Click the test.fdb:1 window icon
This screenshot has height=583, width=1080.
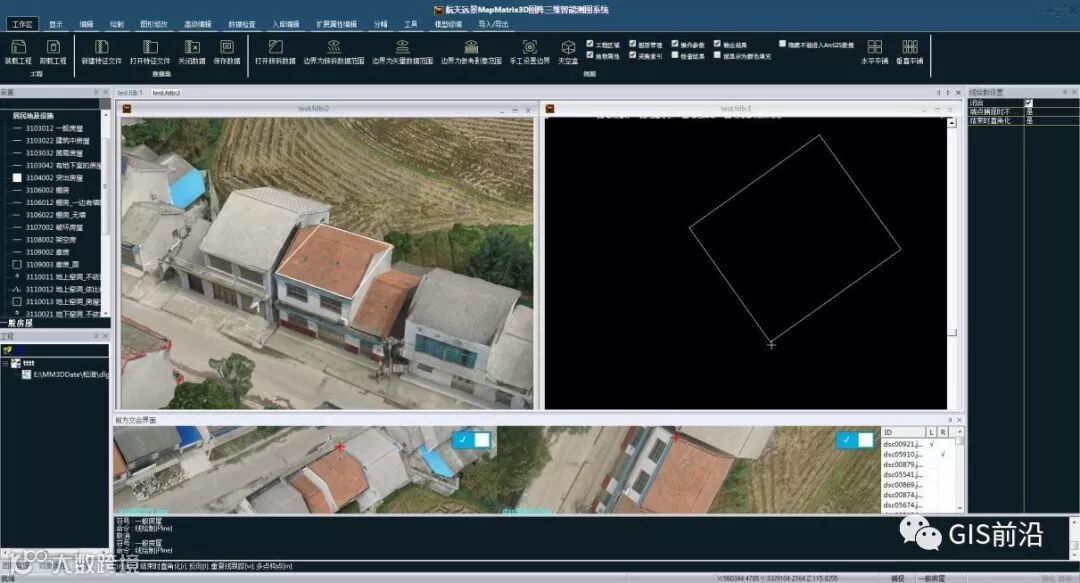coord(550,108)
